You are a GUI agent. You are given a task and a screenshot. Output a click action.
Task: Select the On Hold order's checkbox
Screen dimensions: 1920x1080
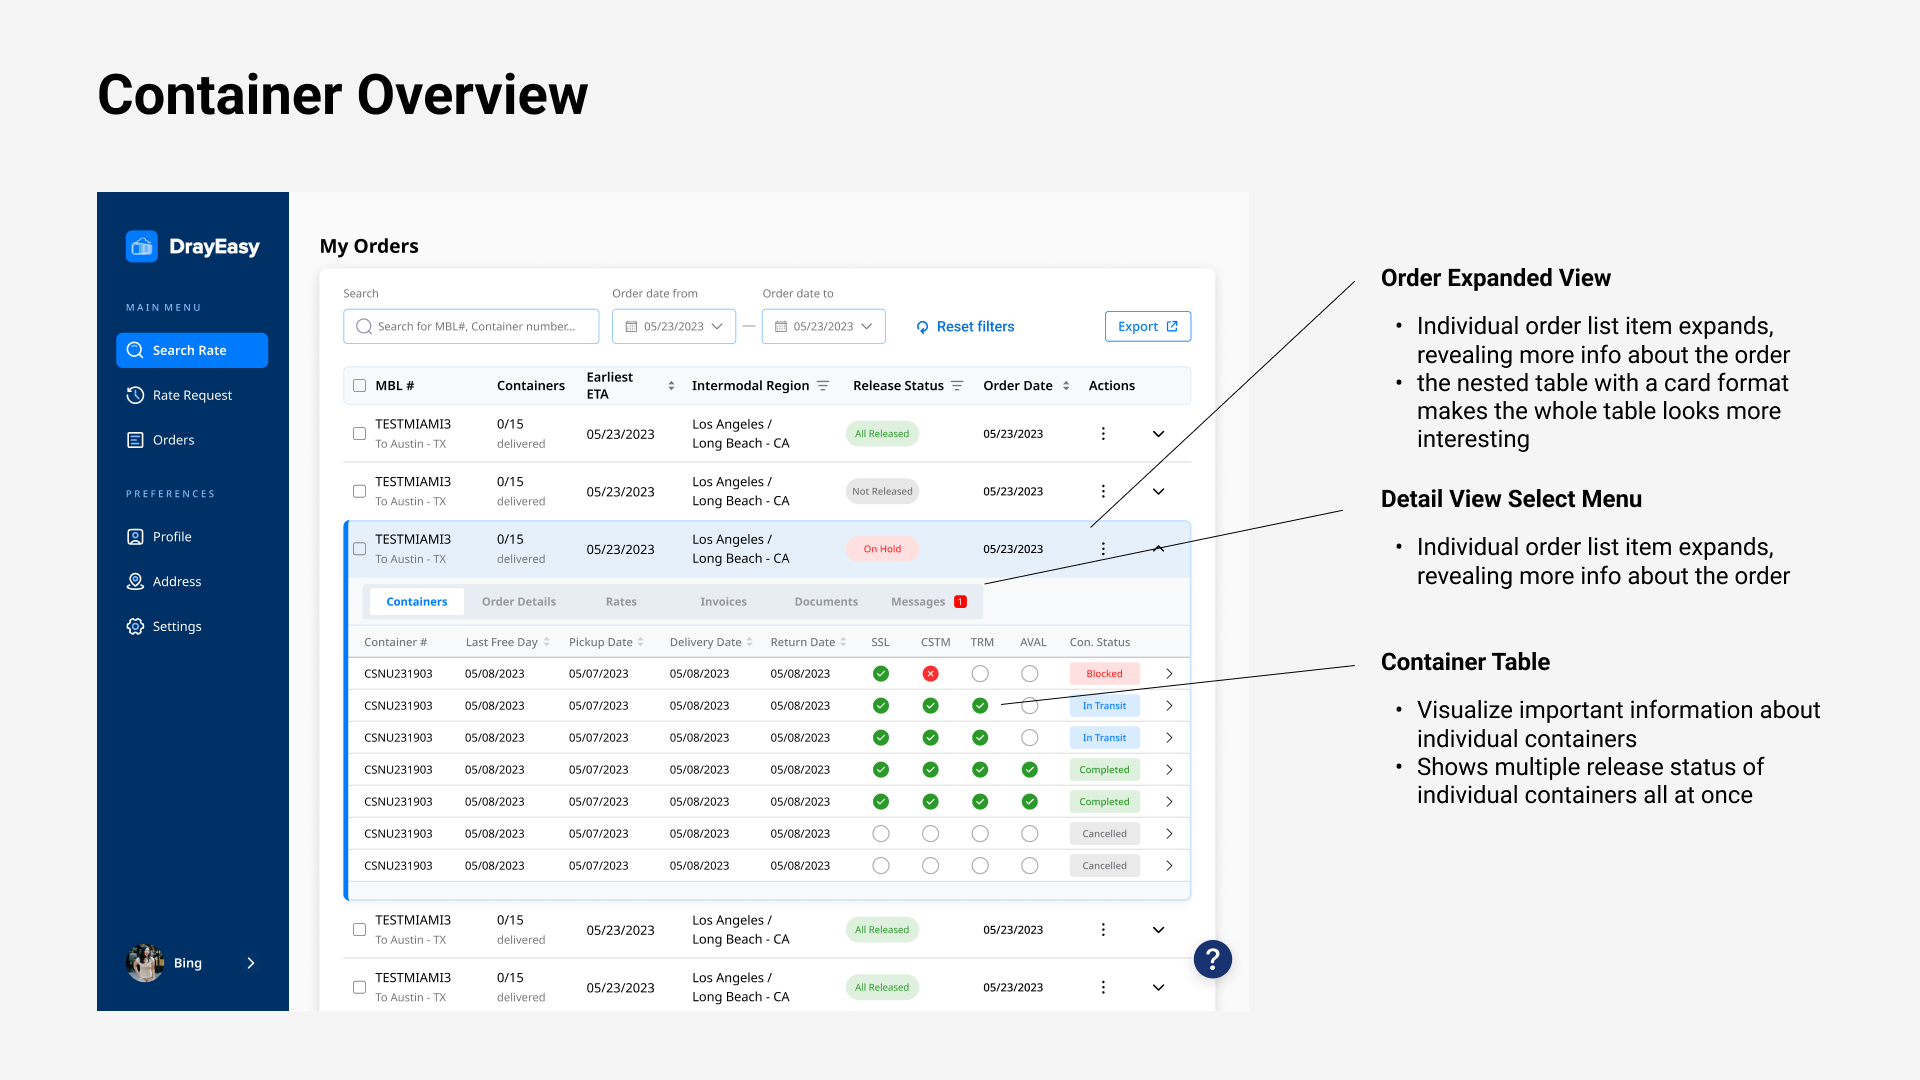(359, 549)
